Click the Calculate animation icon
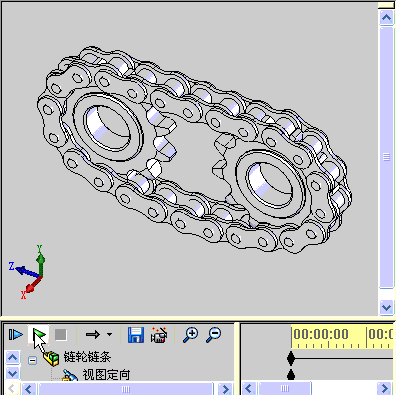Viewport: 396px width, 395px height. (16, 334)
